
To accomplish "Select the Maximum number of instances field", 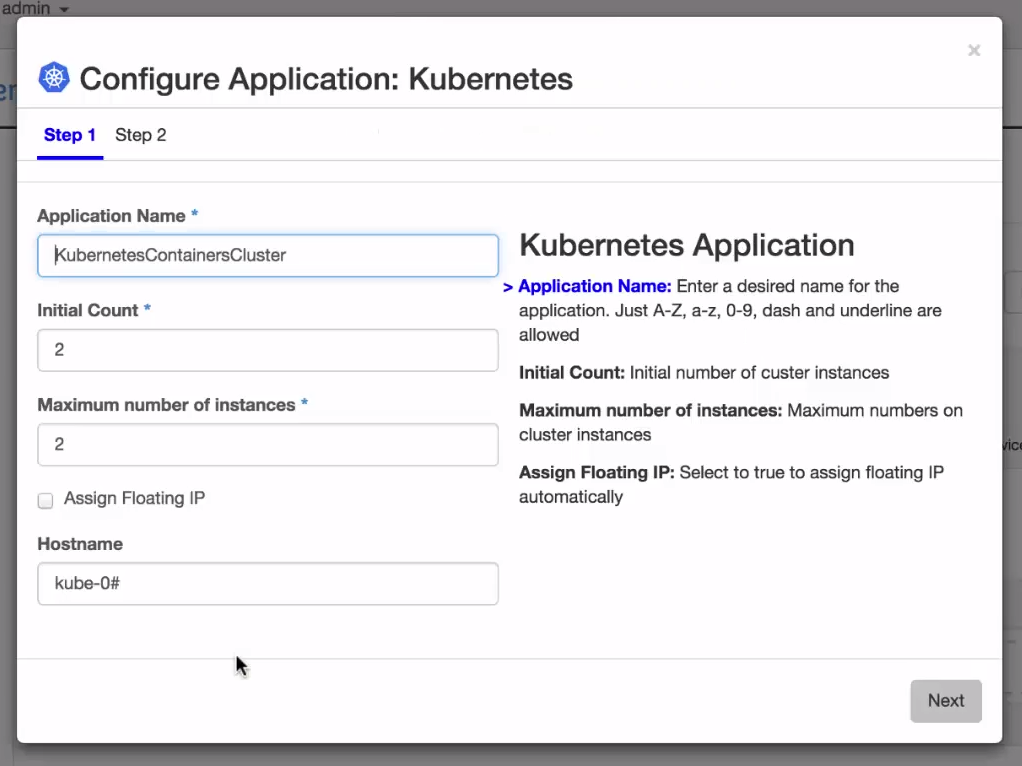I will pos(268,445).
